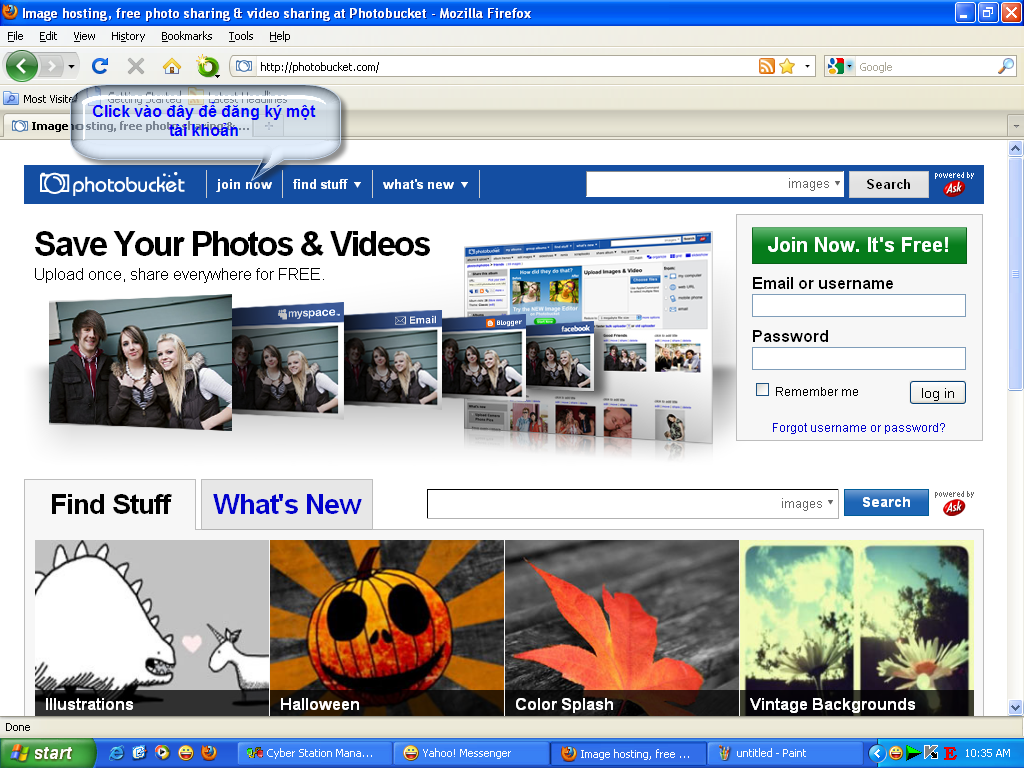Focus the Email or username field

point(859,306)
